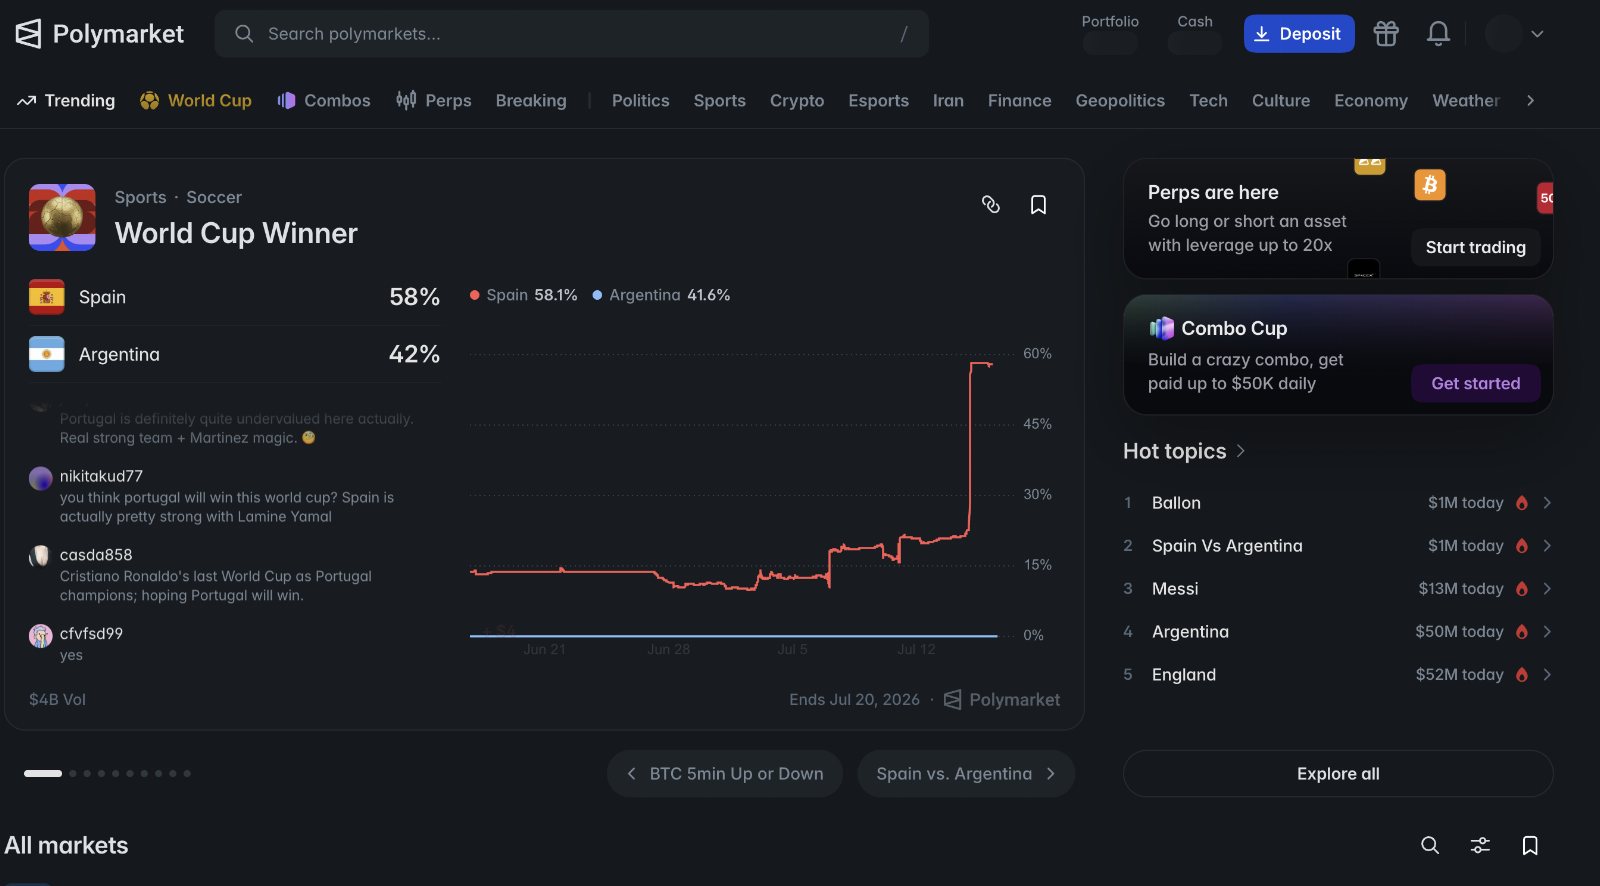
Task: Click the flame icon beside Messi
Action: click(x=1522, y=589)
